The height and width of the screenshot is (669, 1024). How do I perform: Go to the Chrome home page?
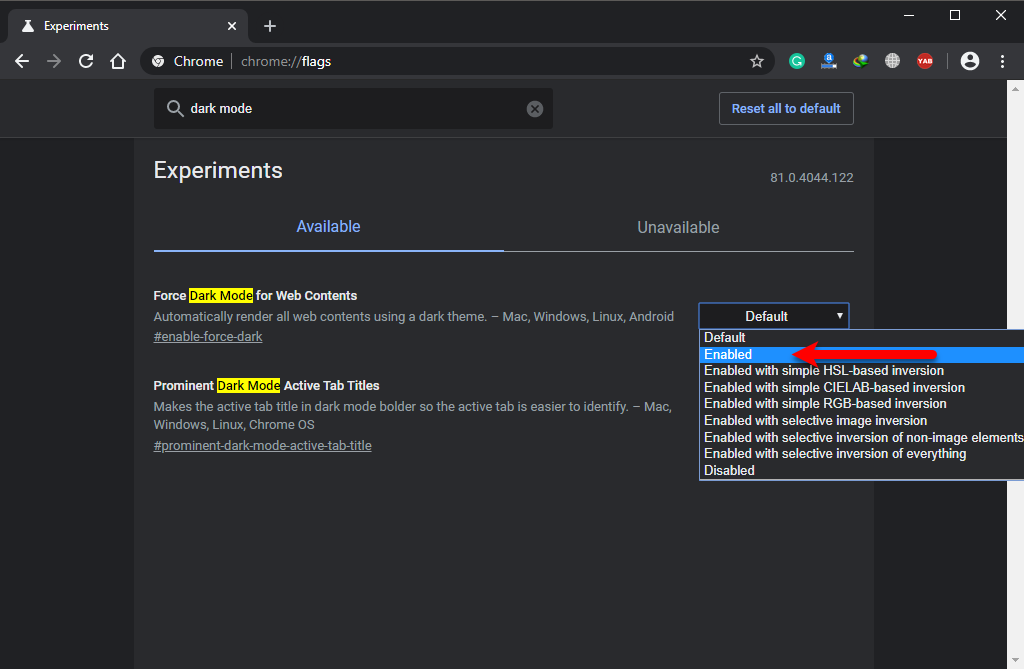pyautogui.click(x=118, y=61)
